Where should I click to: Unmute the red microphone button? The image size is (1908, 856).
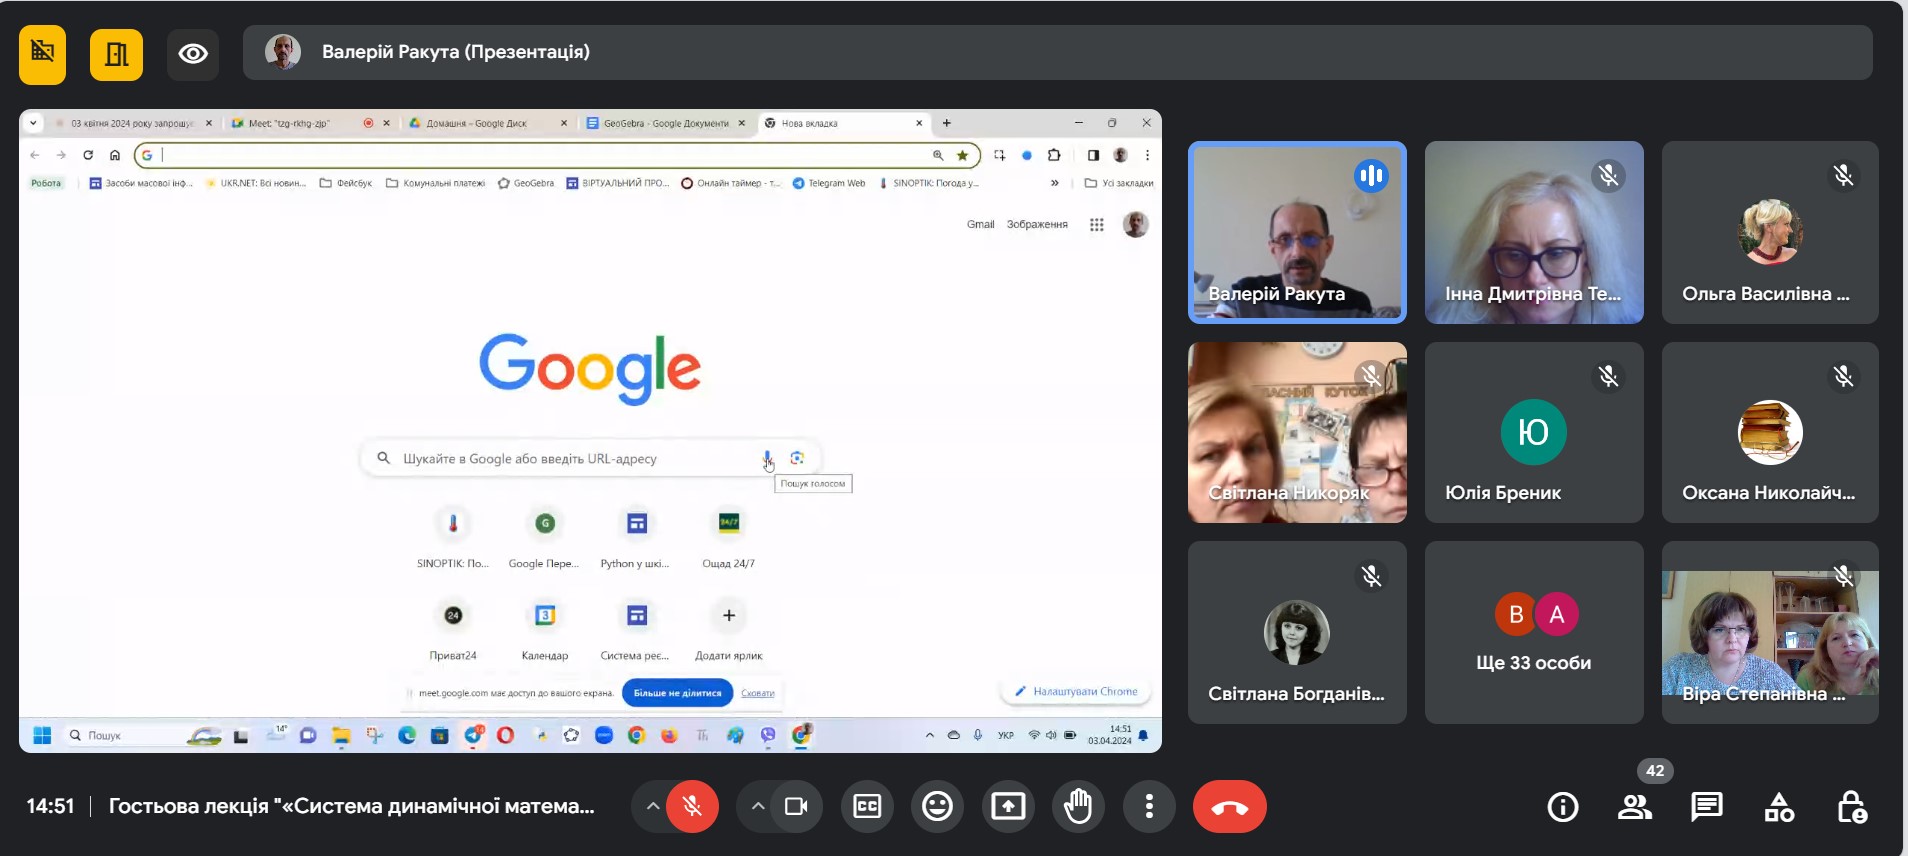click(692, 806)
